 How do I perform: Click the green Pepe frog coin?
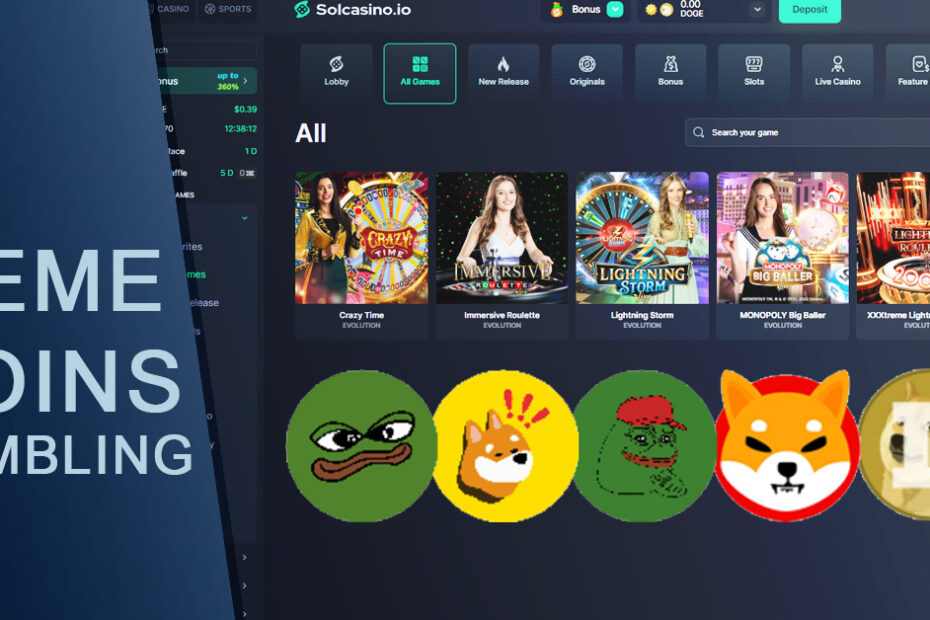pos(362,446)
